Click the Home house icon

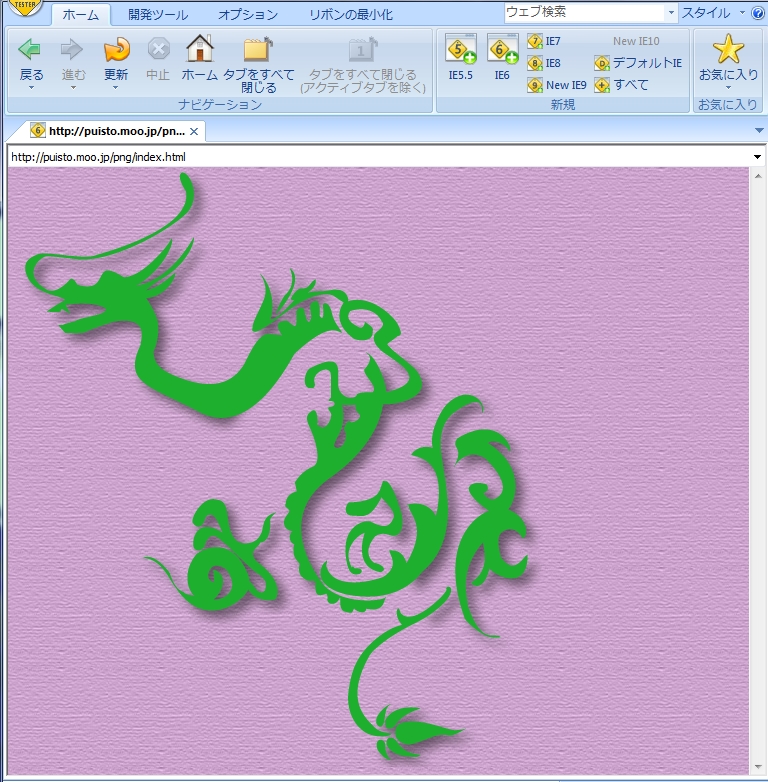200,48
